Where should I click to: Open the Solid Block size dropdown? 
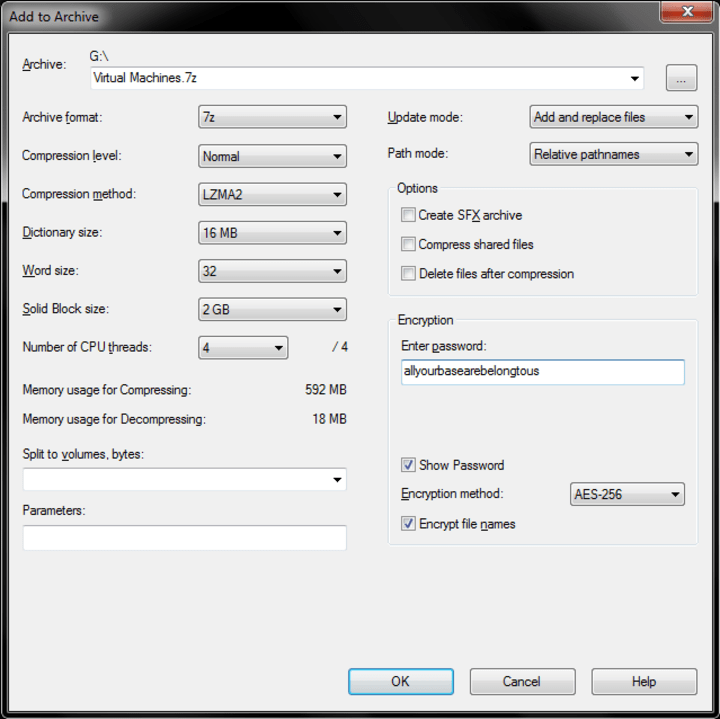pos(272,309)
